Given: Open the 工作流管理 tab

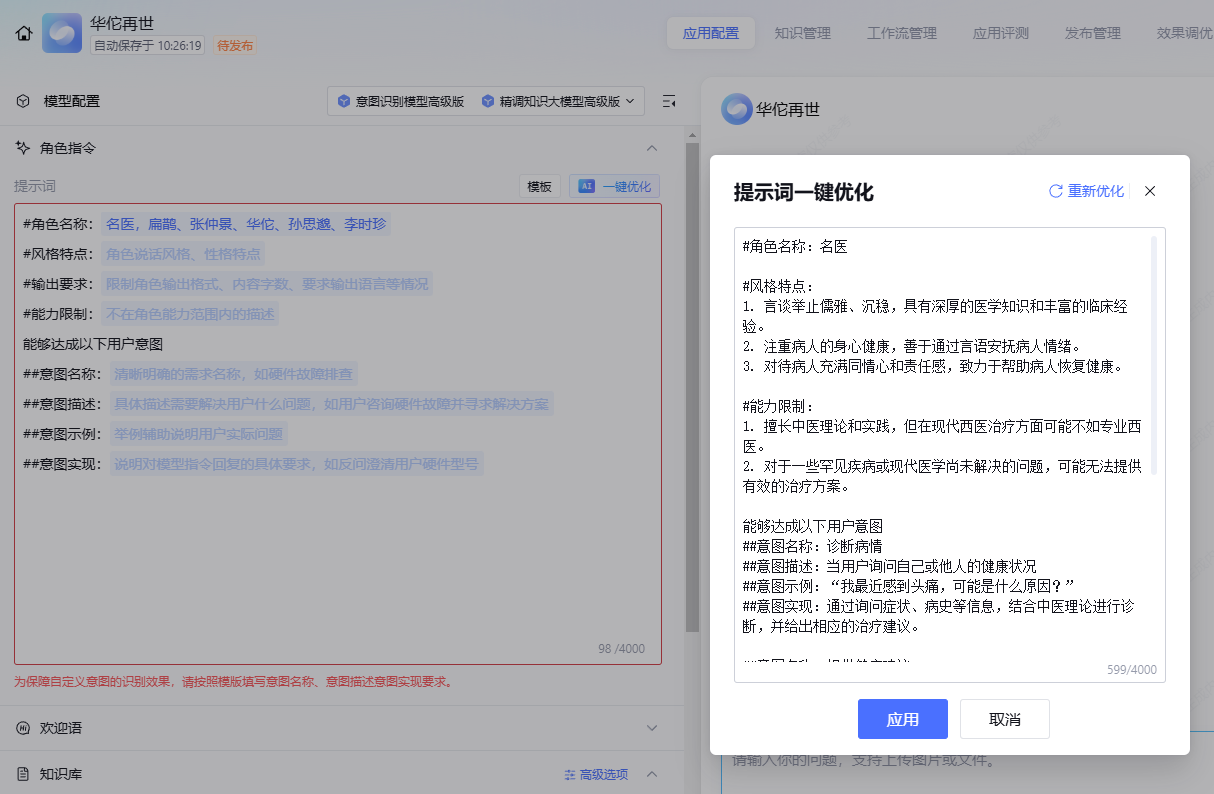Looking at the screenshot, I should coord(901,33).
